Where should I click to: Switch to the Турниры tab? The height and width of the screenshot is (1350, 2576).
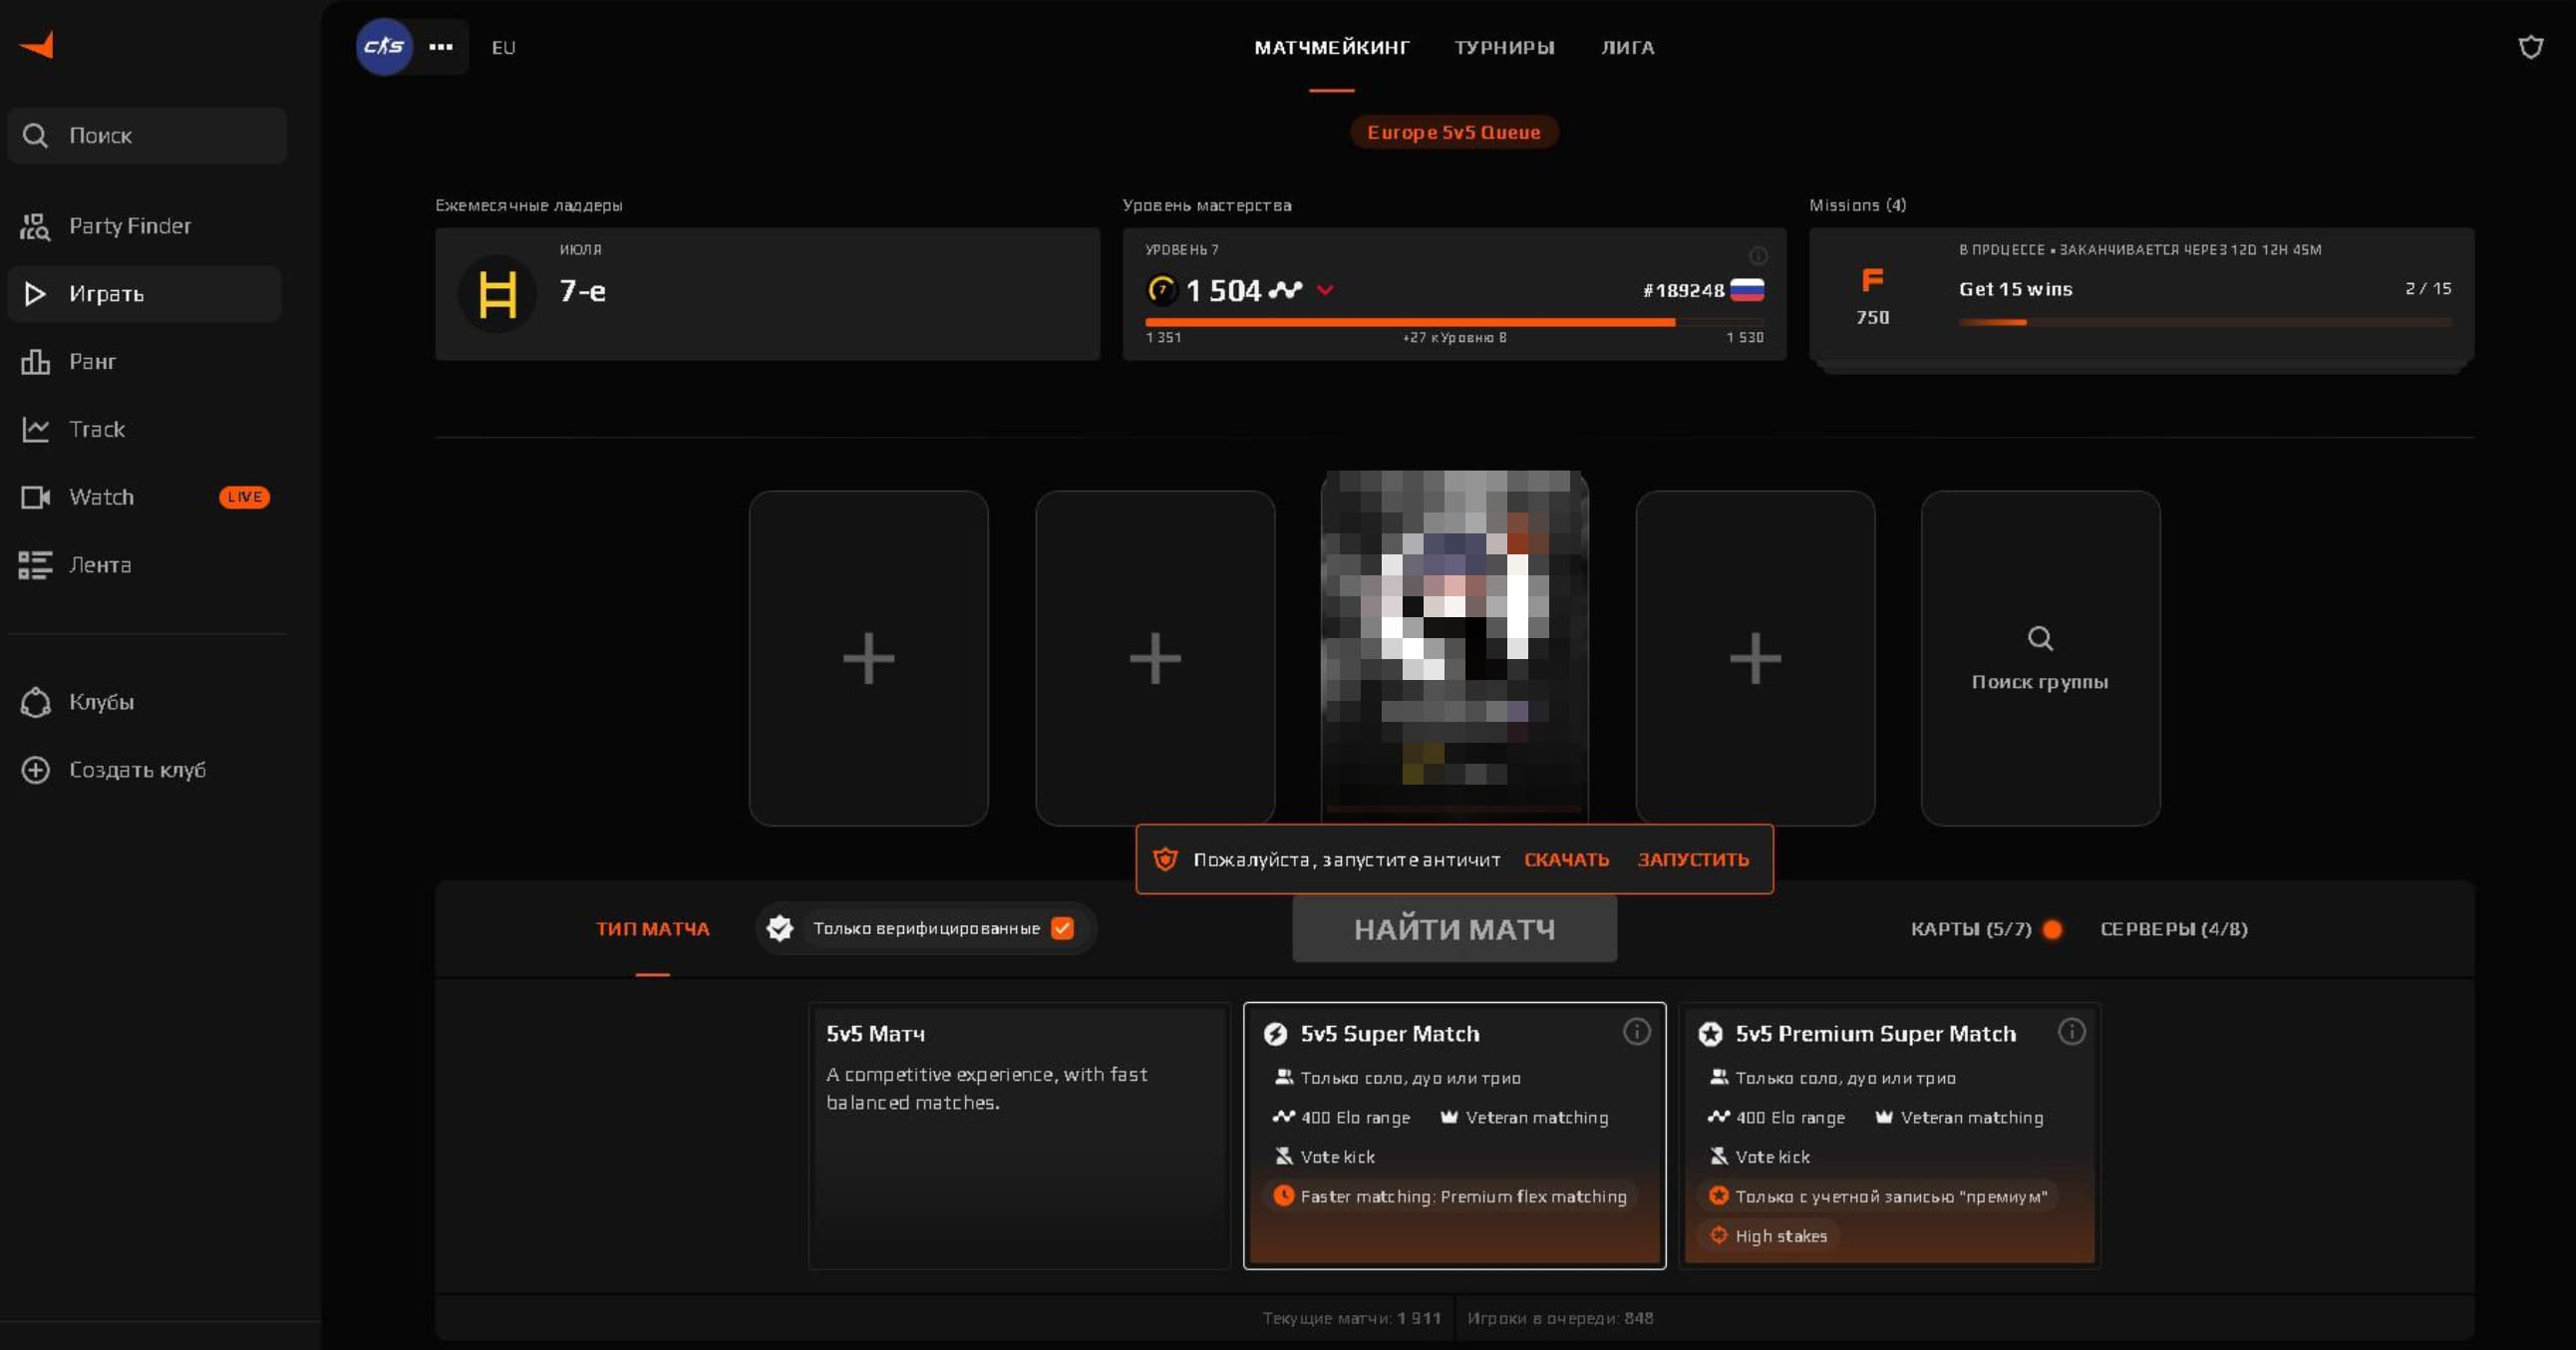point(1503,47)
